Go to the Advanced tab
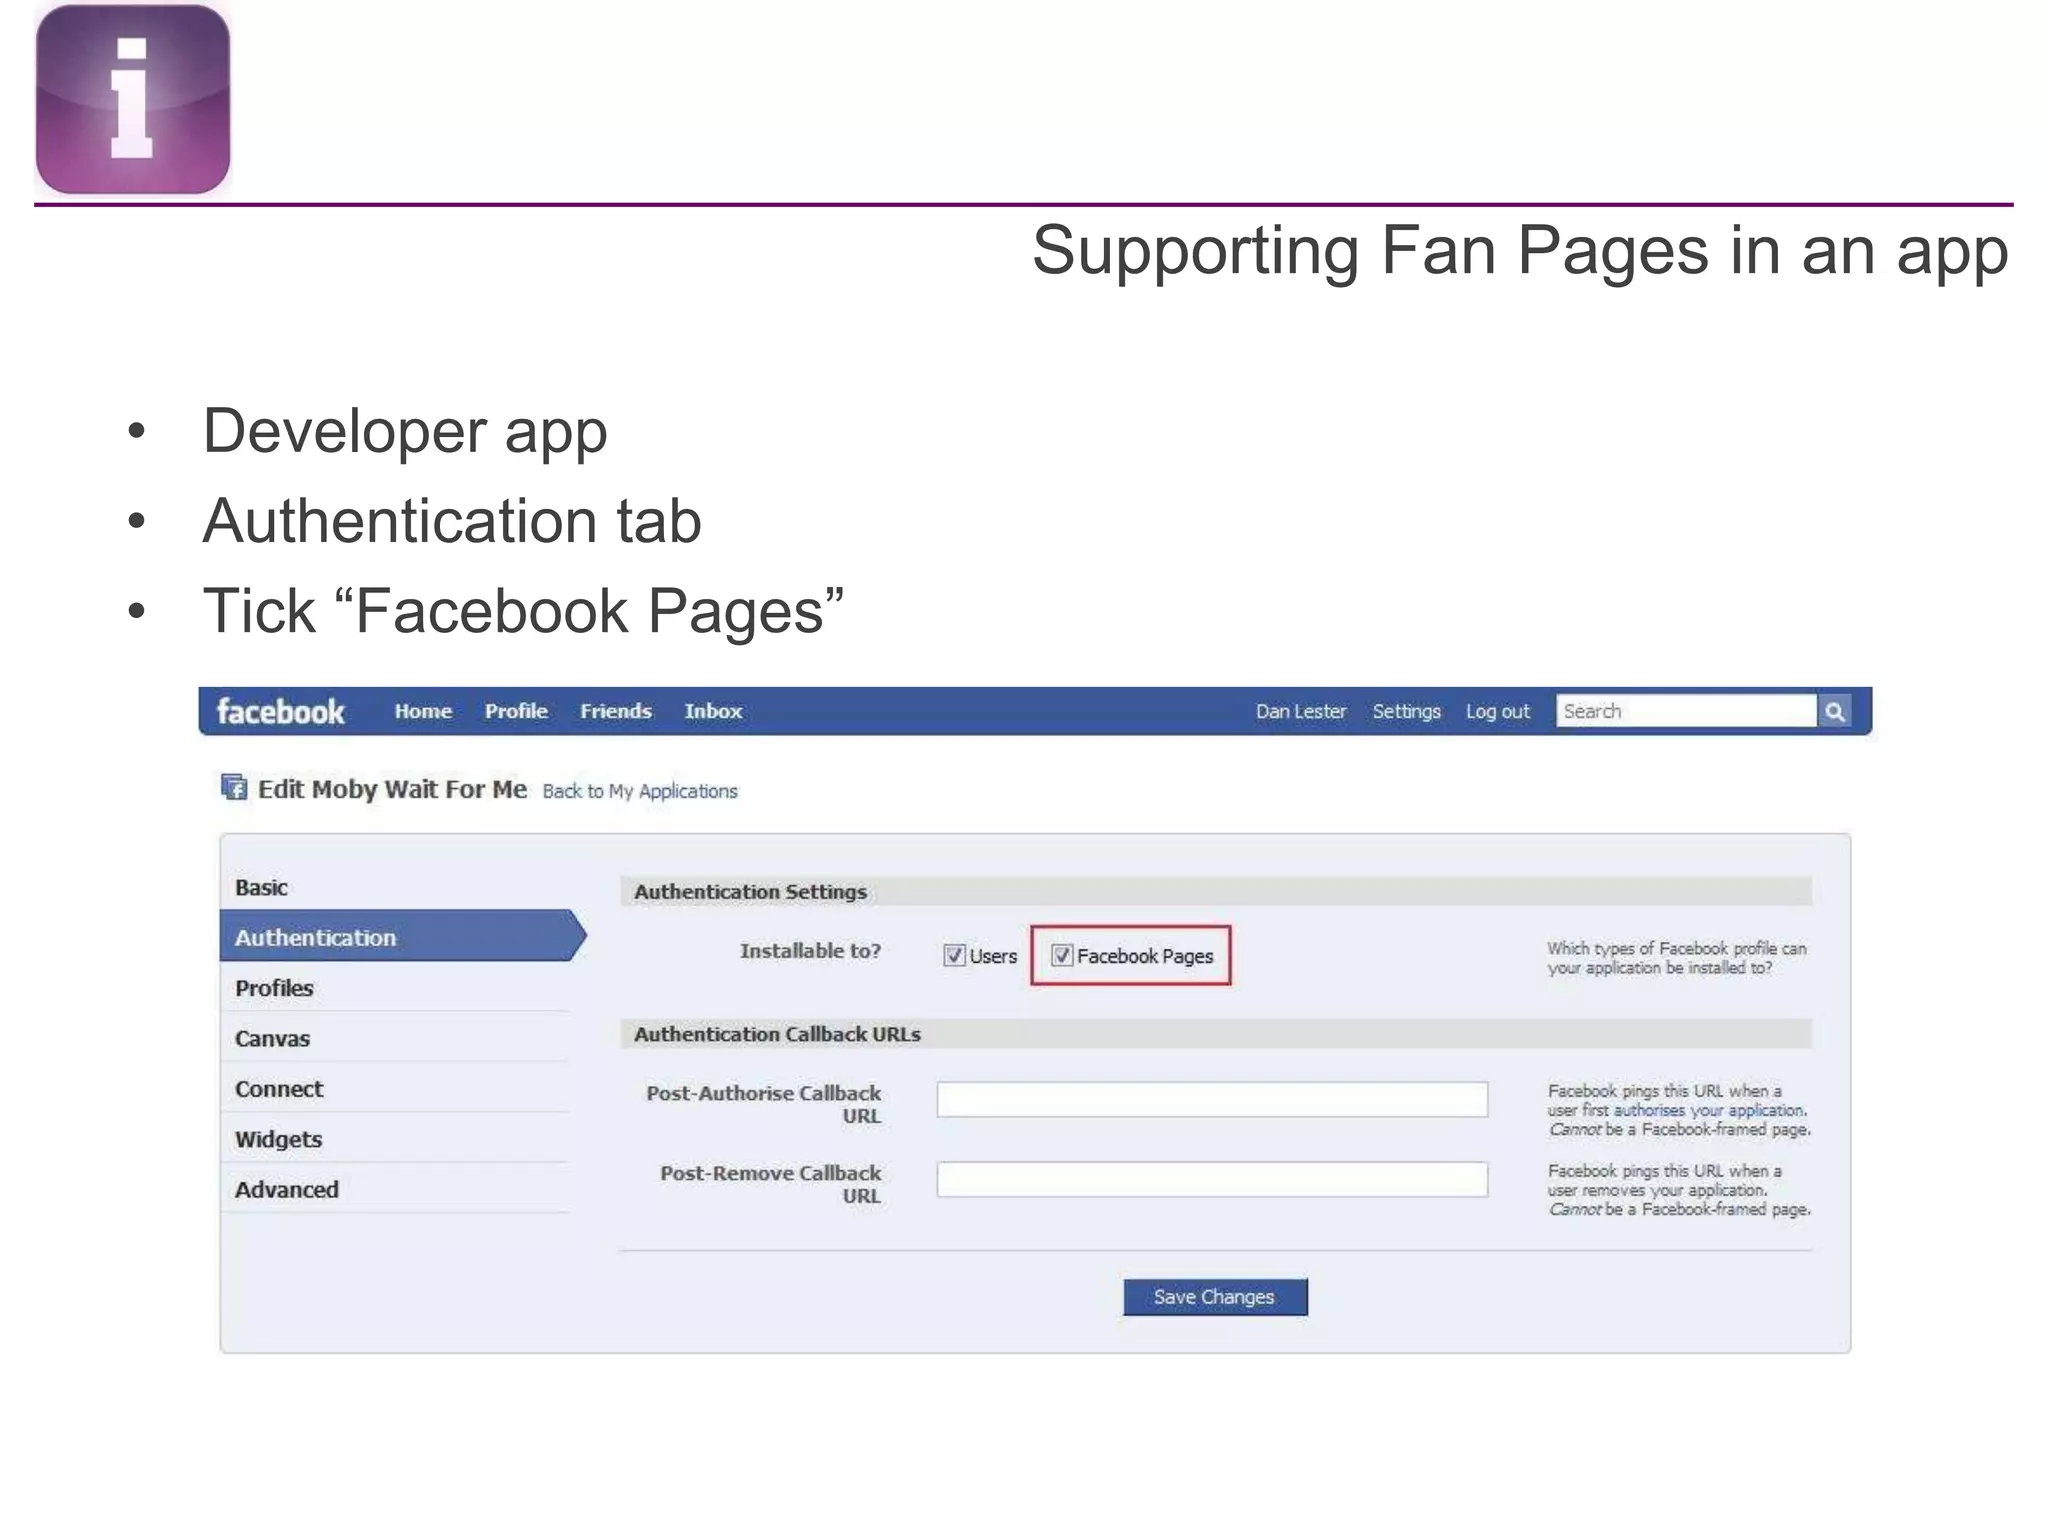The image size is (2048, 1536). (x=395, y=1189)
